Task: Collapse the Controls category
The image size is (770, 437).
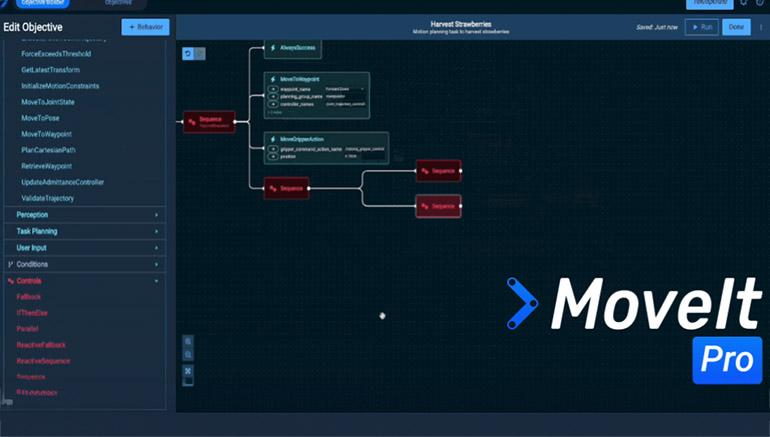Action: (85, 281)
